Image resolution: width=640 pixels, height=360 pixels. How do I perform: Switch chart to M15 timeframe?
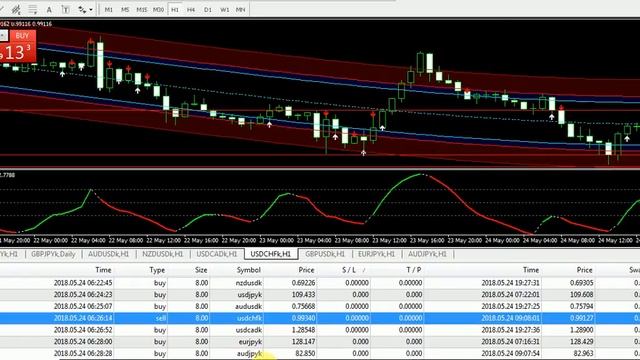pos(142,9)
